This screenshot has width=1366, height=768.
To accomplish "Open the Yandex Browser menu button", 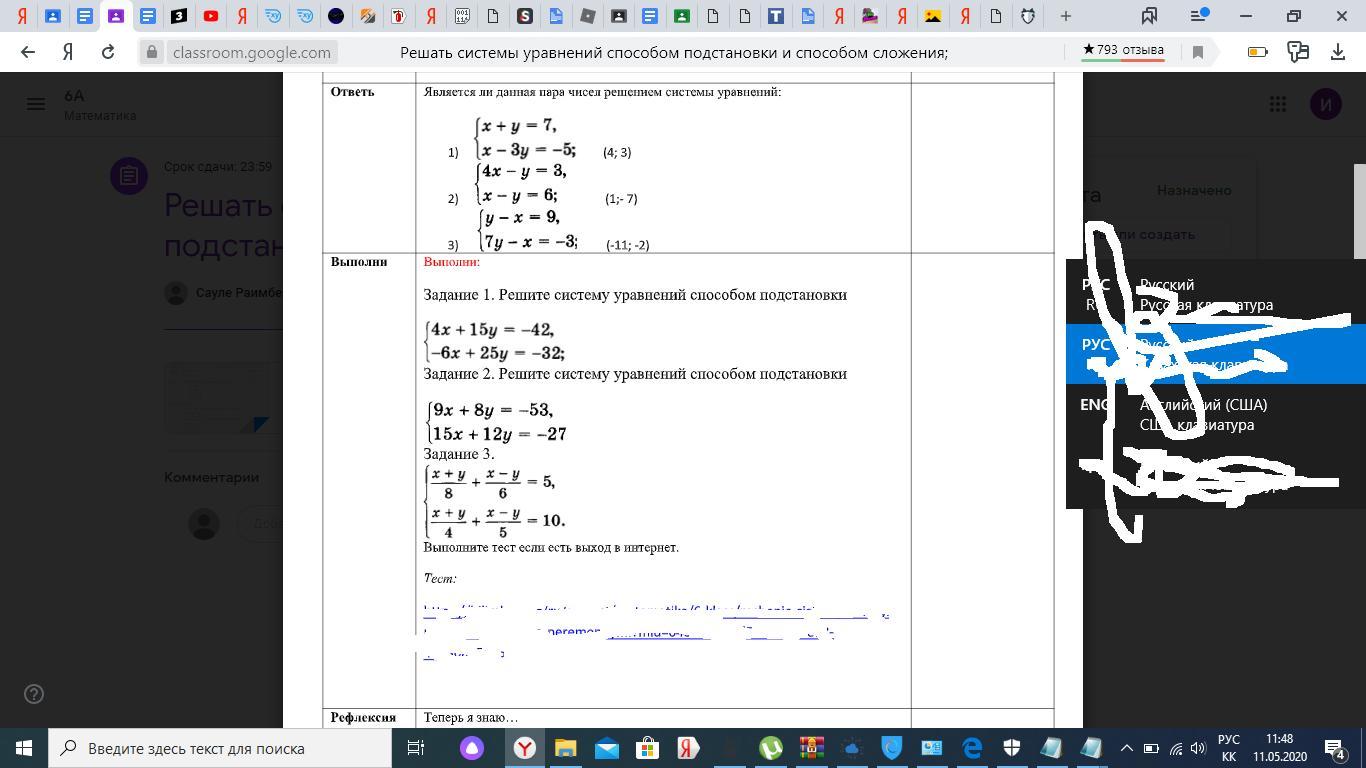I will 1198,16.
